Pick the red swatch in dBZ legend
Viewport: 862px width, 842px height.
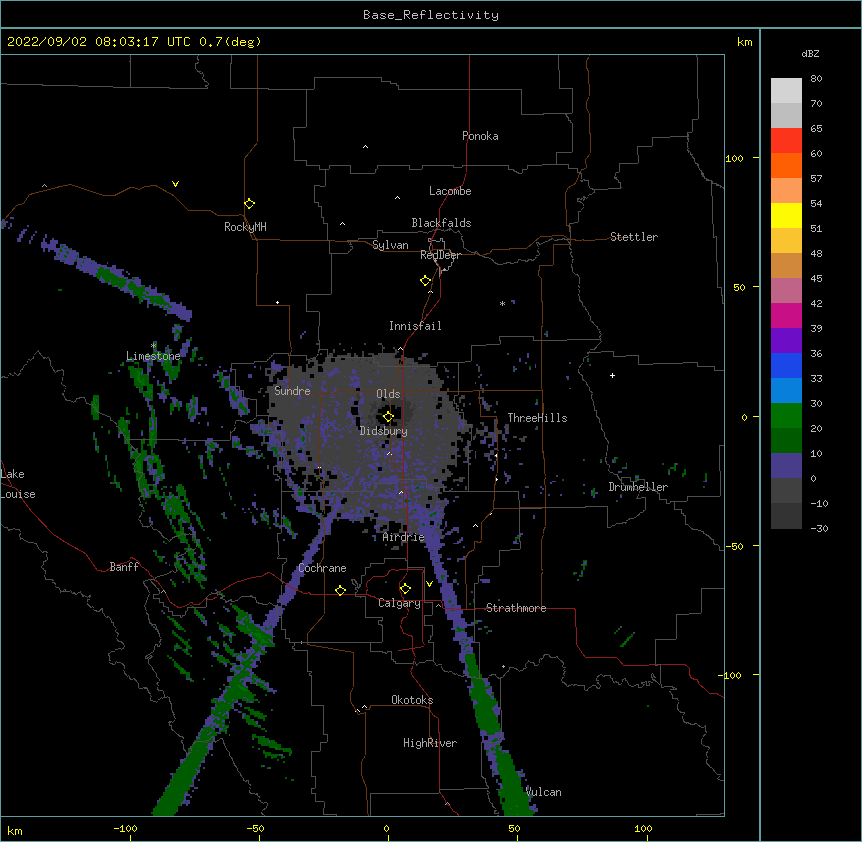(786, 140)
